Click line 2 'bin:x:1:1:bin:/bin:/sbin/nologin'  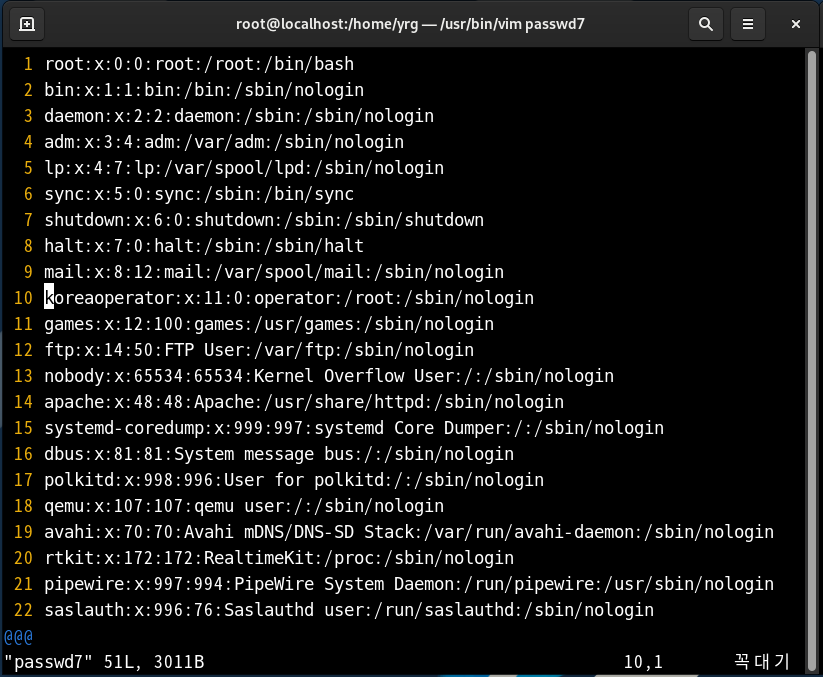tap(204, 90)
